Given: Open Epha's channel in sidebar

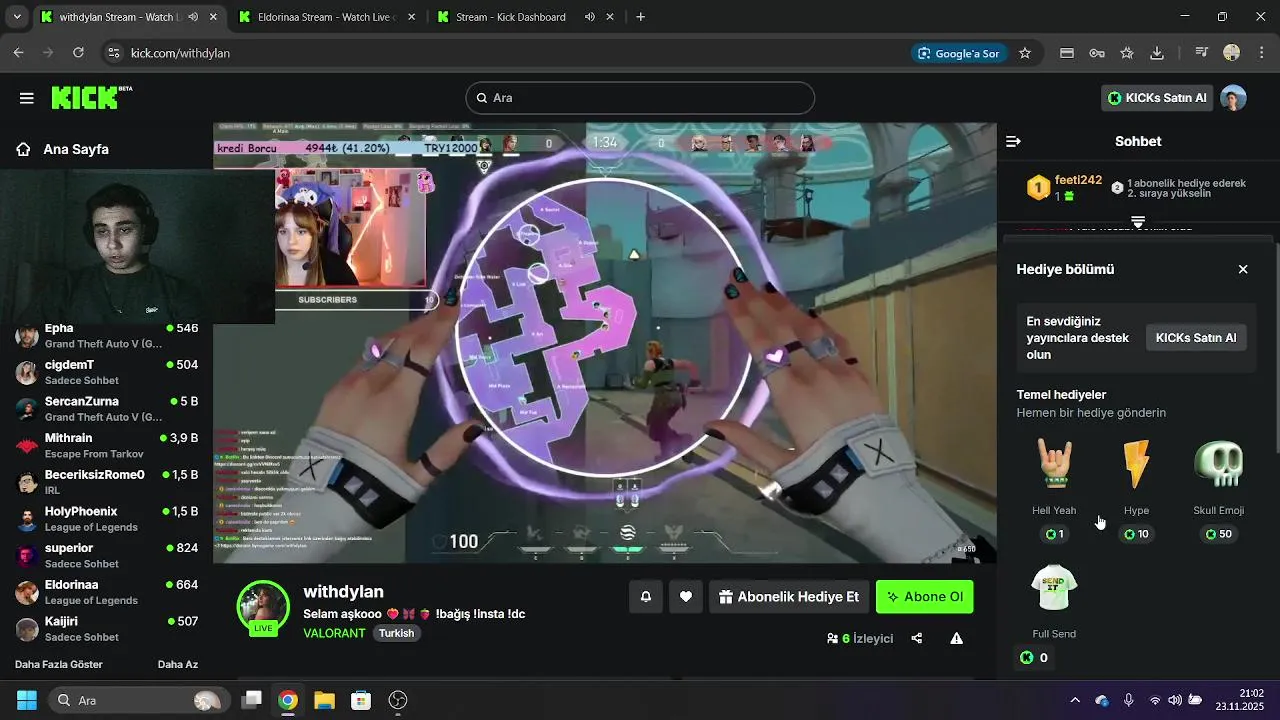Looking at the screenshot, I should coord(106,335).
